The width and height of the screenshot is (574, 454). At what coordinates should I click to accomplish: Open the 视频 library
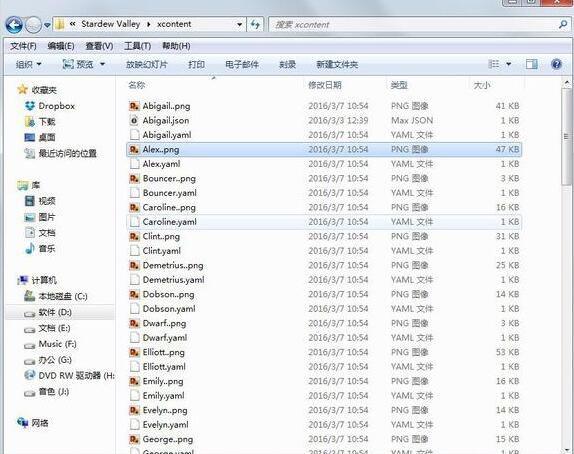pos(40,201)
